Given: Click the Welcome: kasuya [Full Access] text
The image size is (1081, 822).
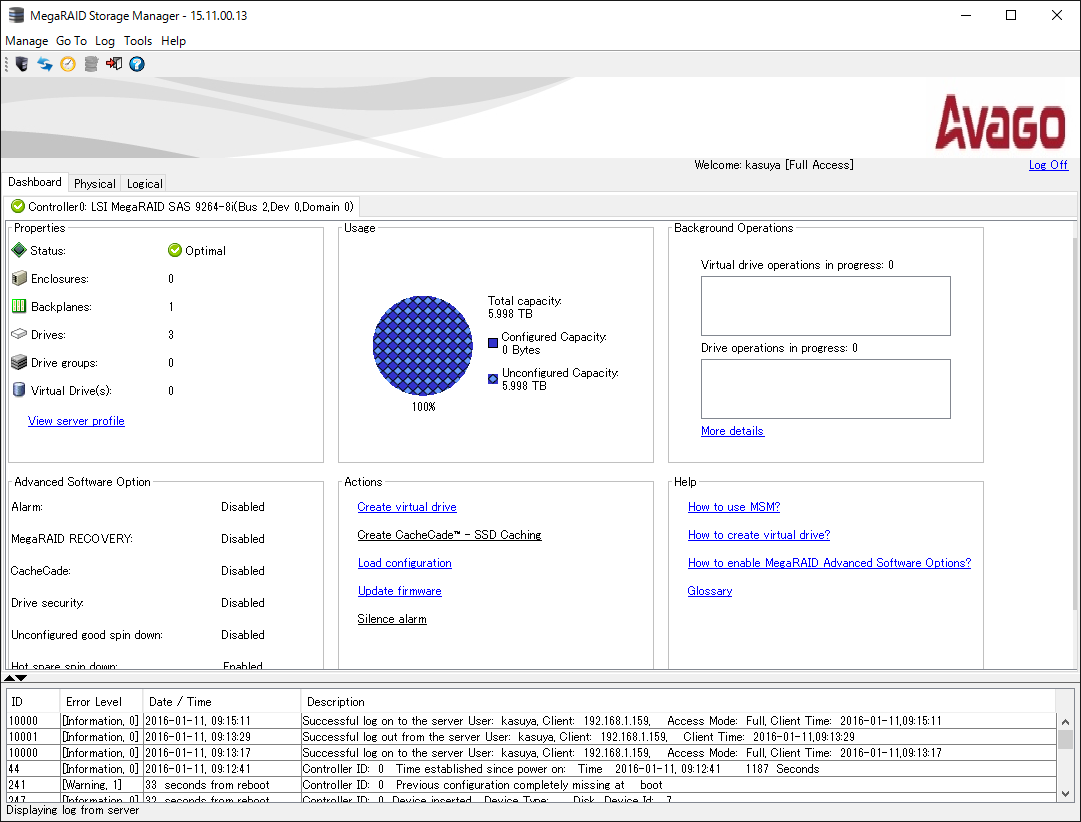Looking at the screenshot, I should coord(774,165).
